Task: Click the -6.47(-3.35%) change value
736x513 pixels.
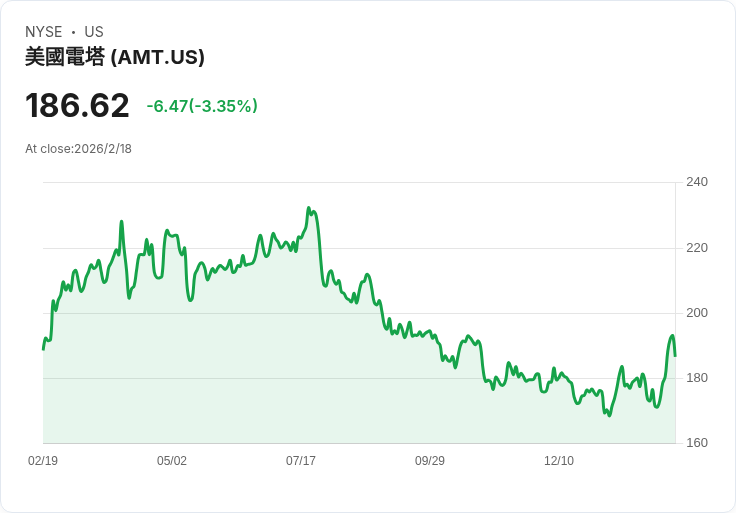Action: [x=202, y=106]
